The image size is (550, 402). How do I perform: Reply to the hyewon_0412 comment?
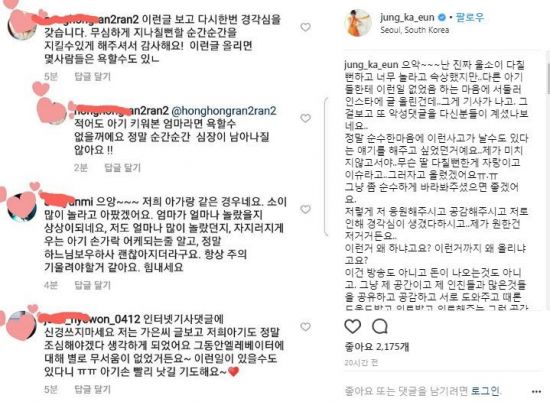click(93, 389)
